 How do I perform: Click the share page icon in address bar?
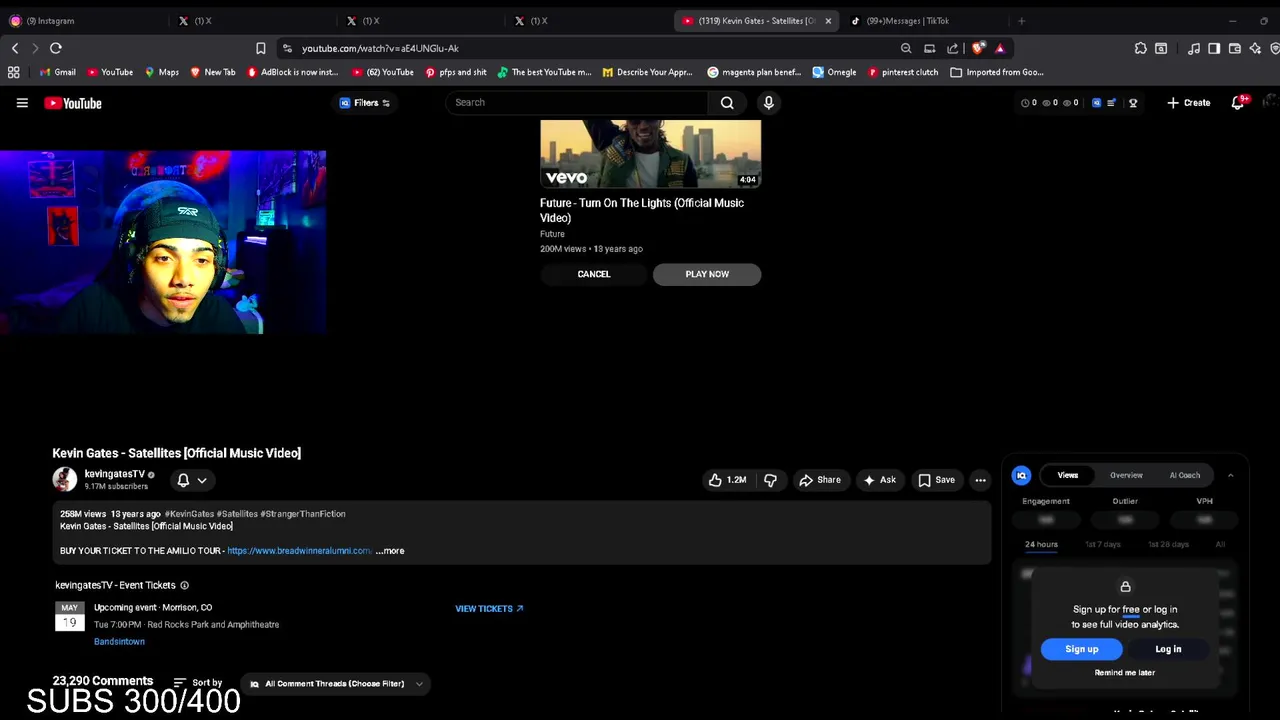coord(953,48)
